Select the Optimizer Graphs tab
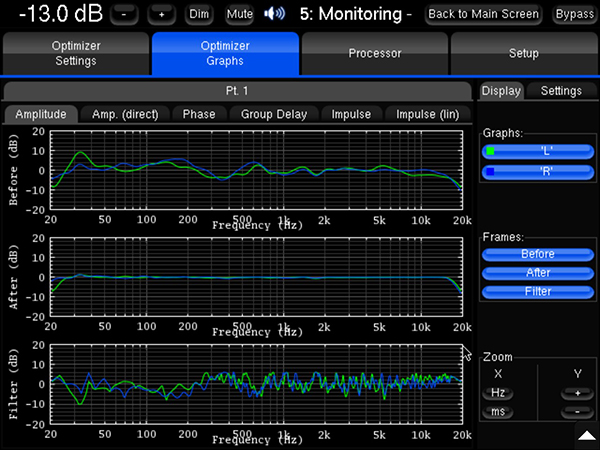The image size is (600, 450). (225, 54)
